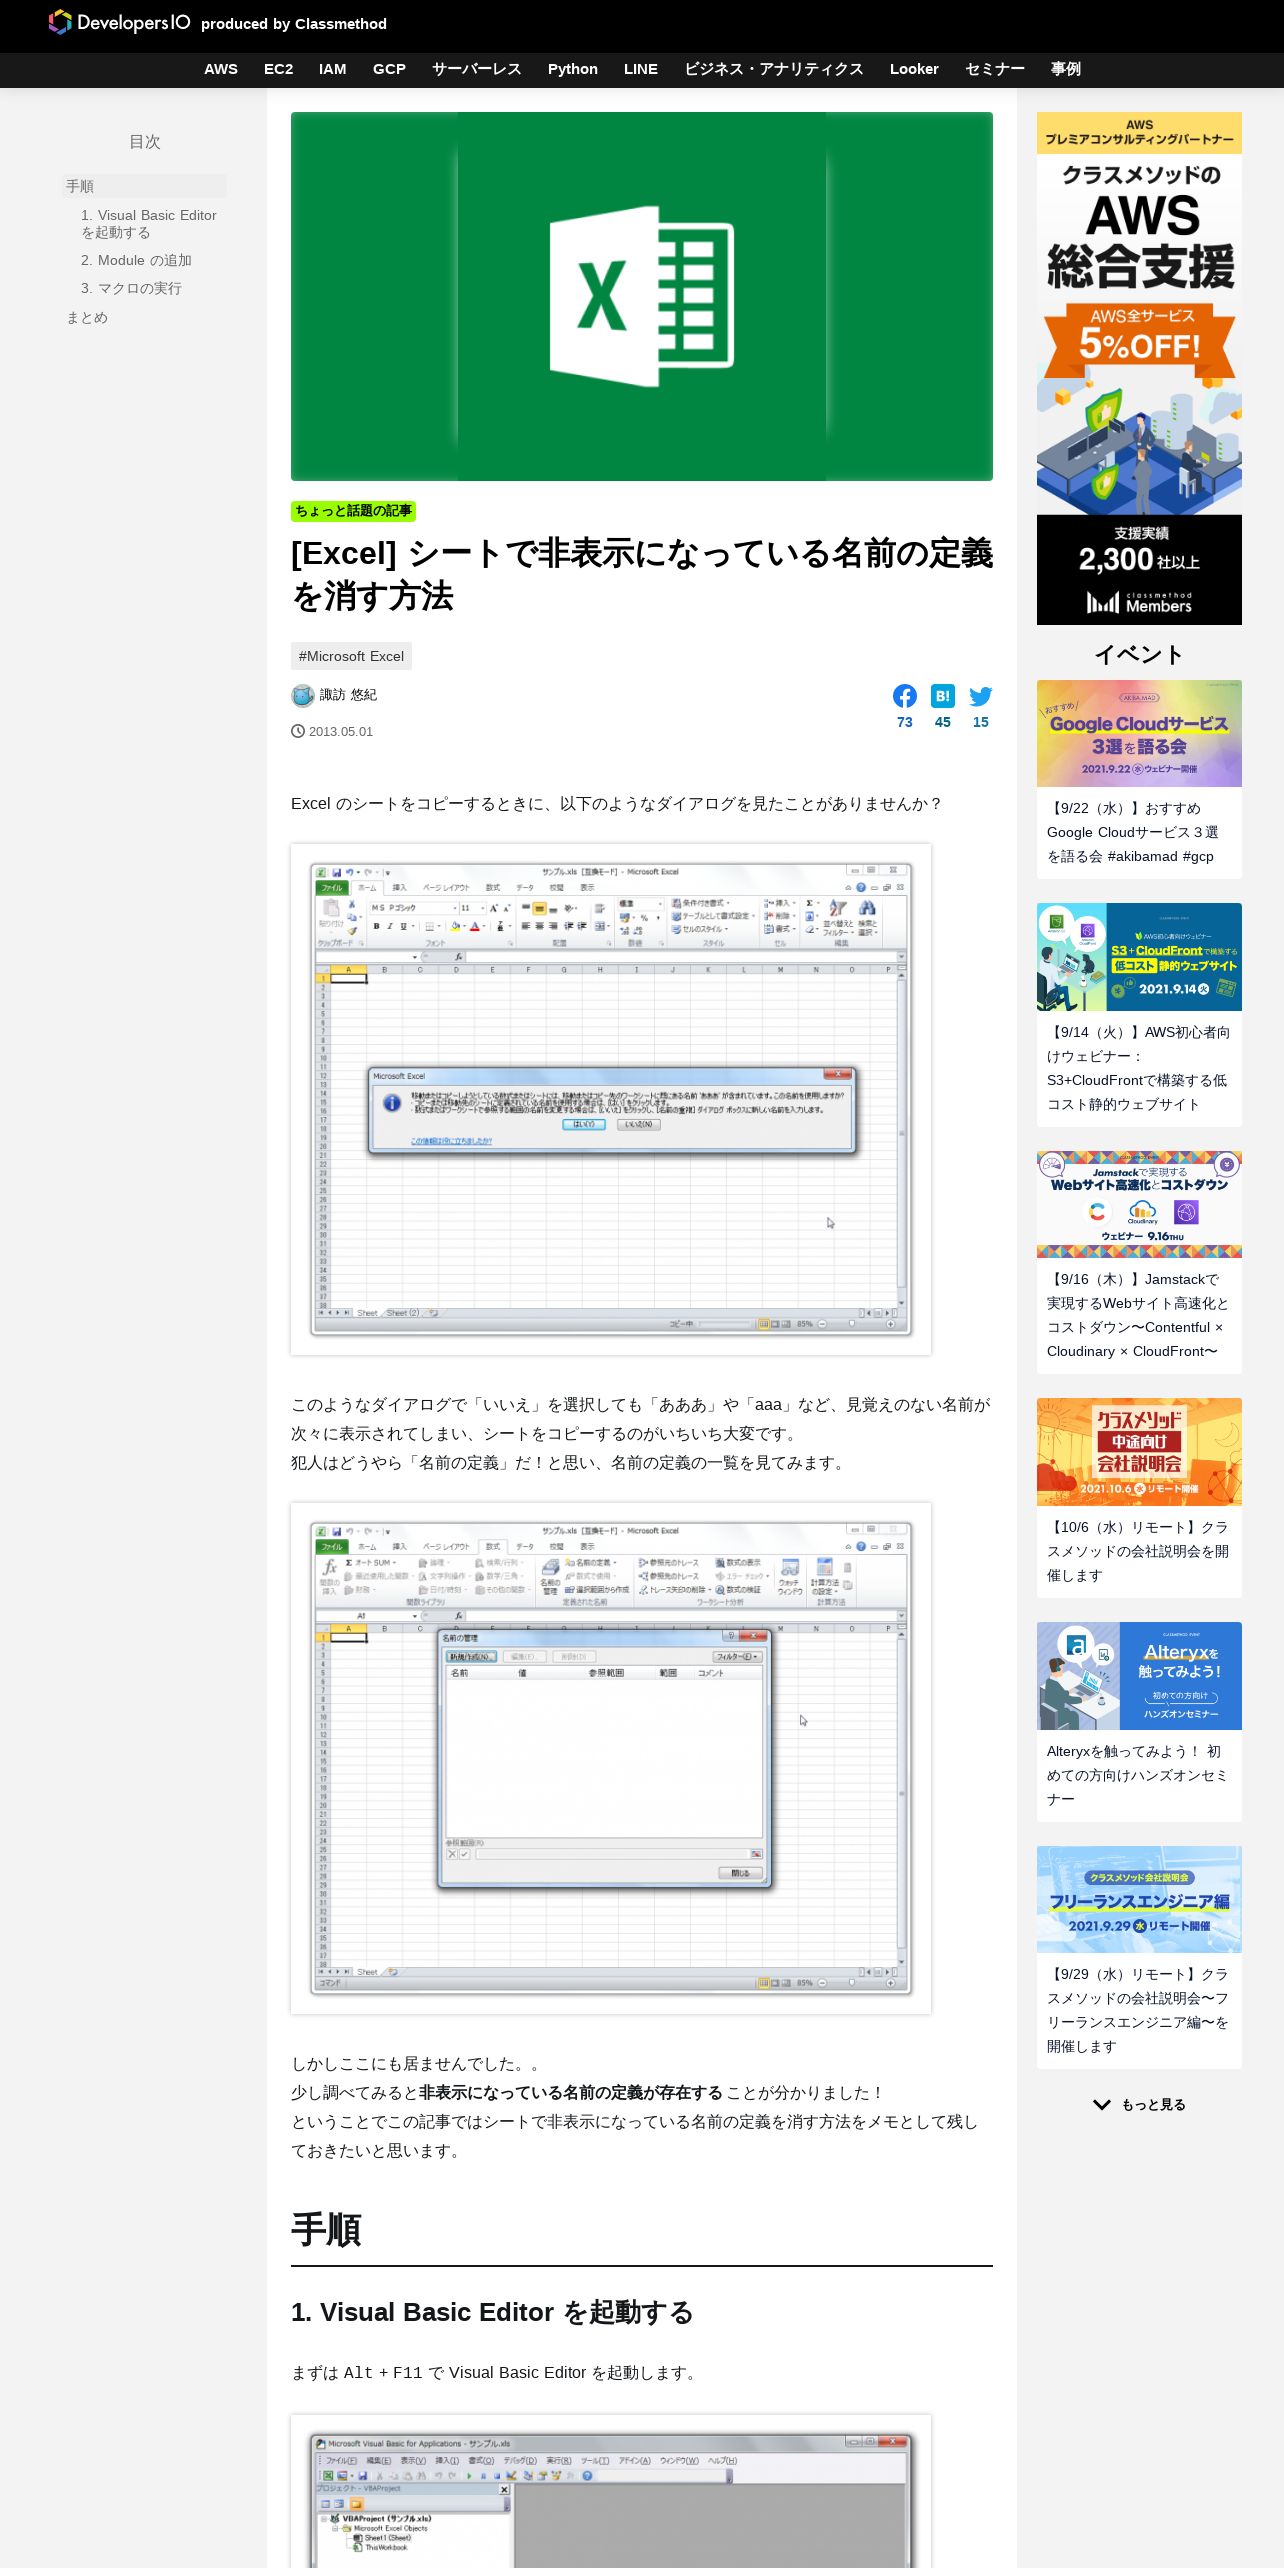Open S3+CloudFront webinar thumbnail

coord(1139,957)
